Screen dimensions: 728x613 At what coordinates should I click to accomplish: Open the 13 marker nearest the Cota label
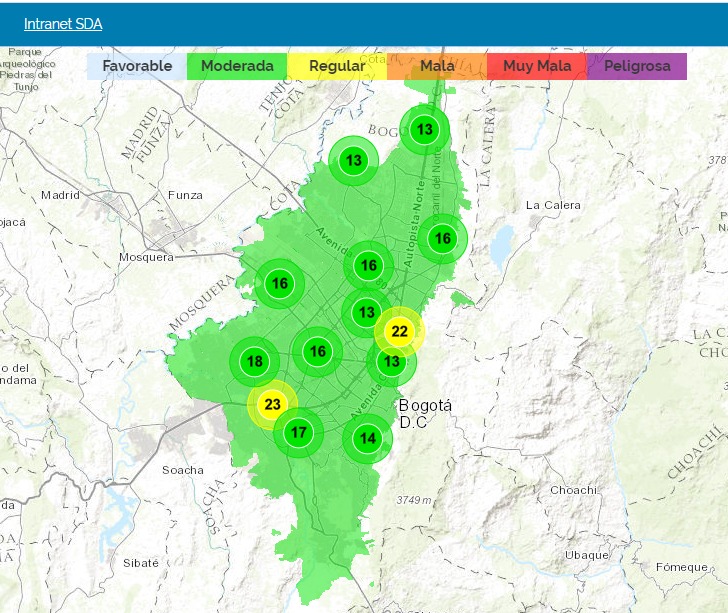354,161
